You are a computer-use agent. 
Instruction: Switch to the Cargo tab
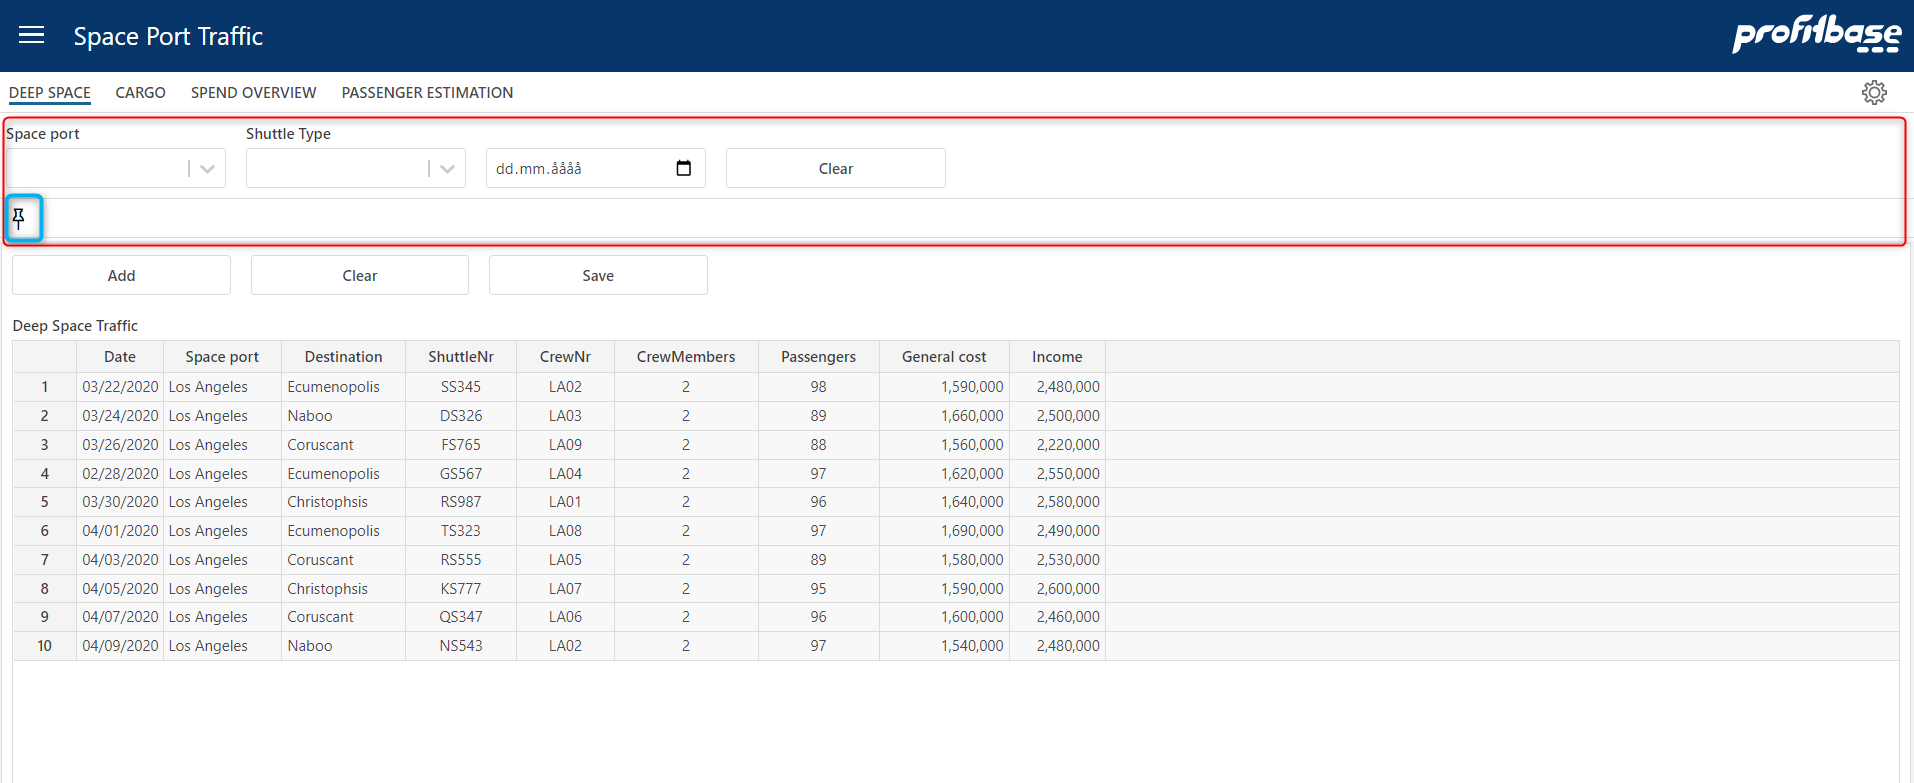(140, 93)
